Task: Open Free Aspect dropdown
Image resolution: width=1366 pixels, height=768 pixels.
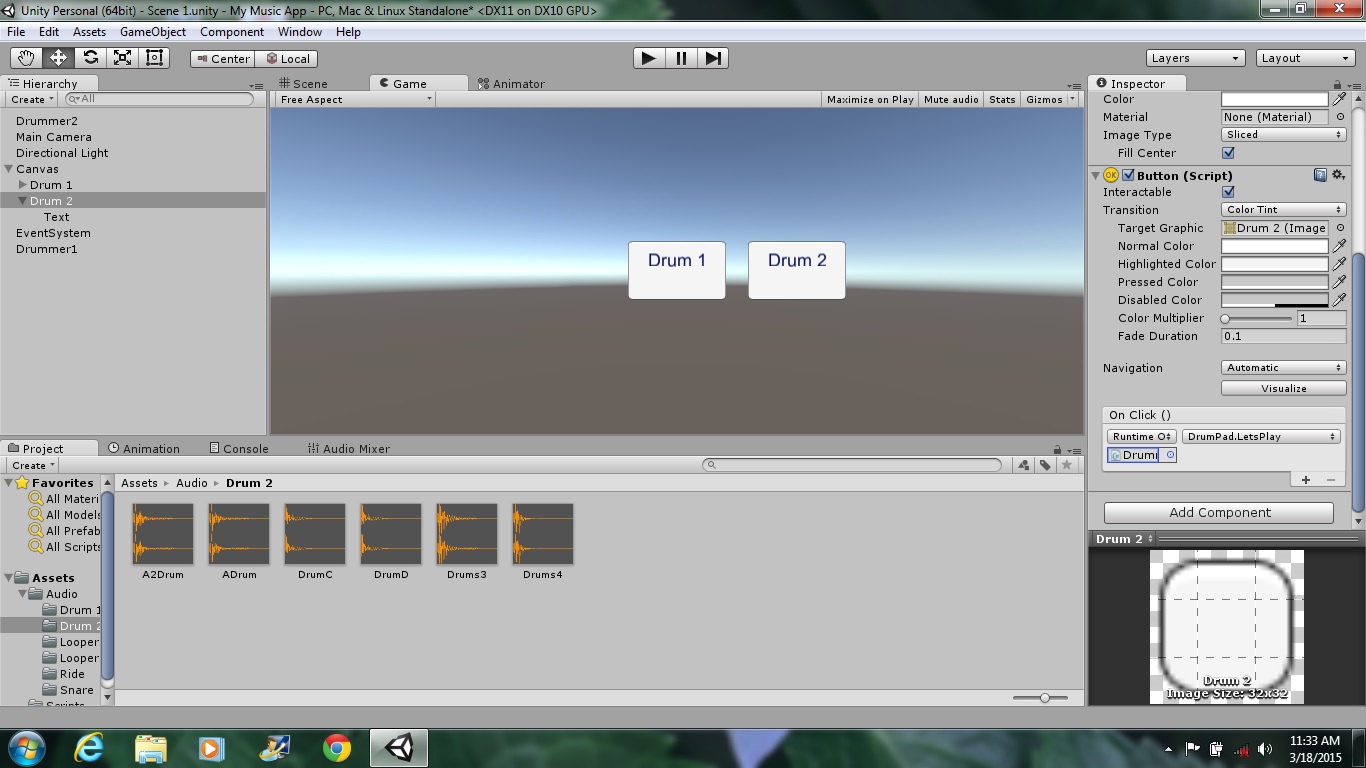Action: pos(355,99)
